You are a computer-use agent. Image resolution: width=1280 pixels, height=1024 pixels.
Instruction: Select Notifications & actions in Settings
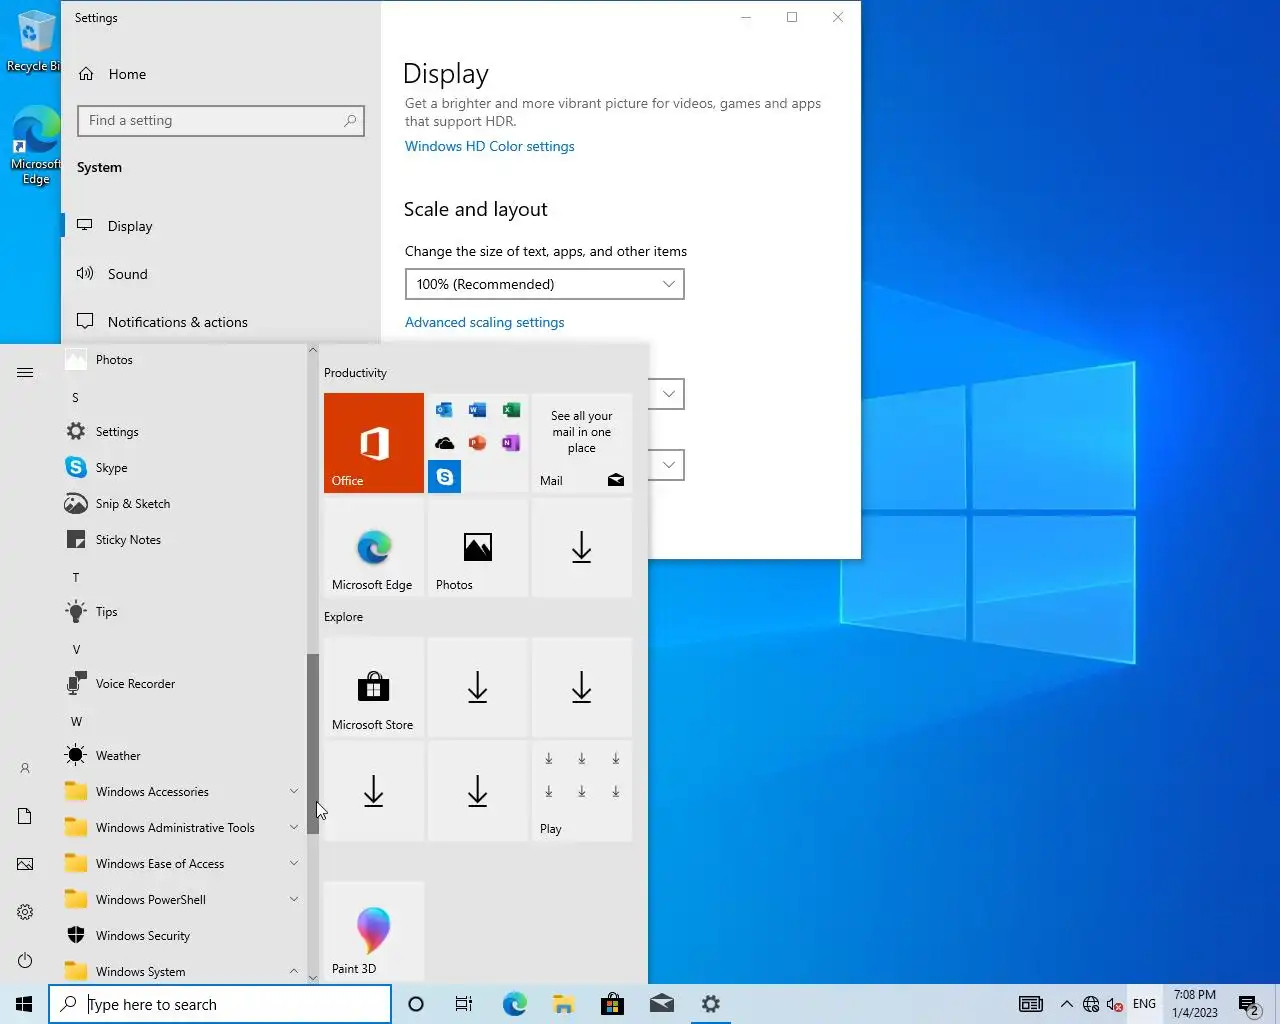(x=221, y=322)
